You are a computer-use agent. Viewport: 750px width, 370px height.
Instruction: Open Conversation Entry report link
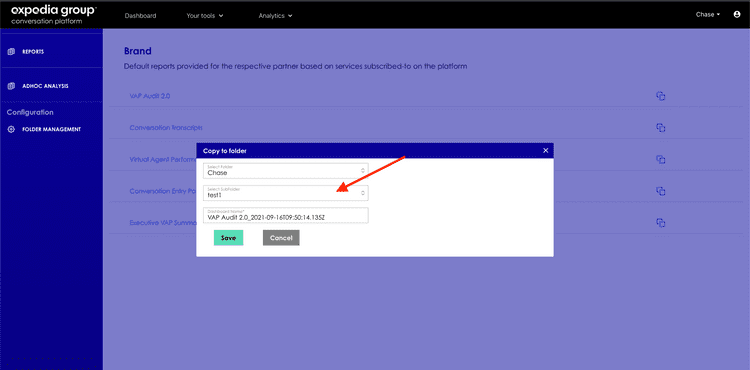pyautogui.click(x=163, y=191)
